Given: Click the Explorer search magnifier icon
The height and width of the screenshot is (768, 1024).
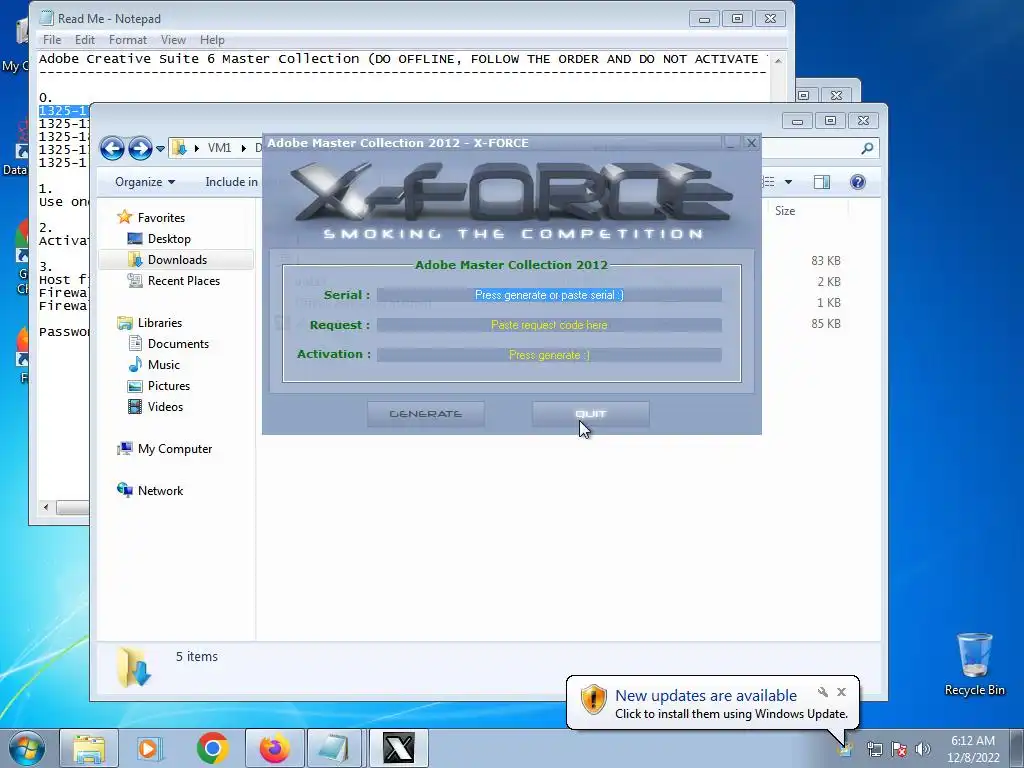Looking at the screenshot, I should click(867, 149).
